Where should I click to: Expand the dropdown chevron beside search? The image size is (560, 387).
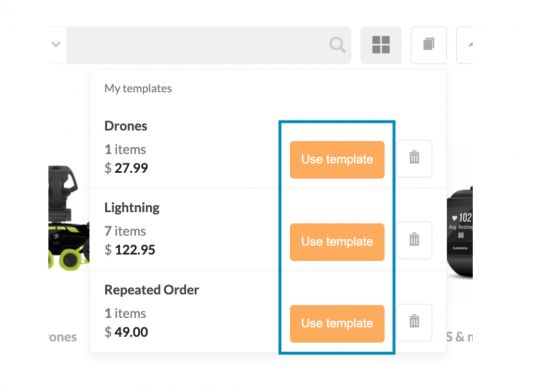[x=56, y=45]
